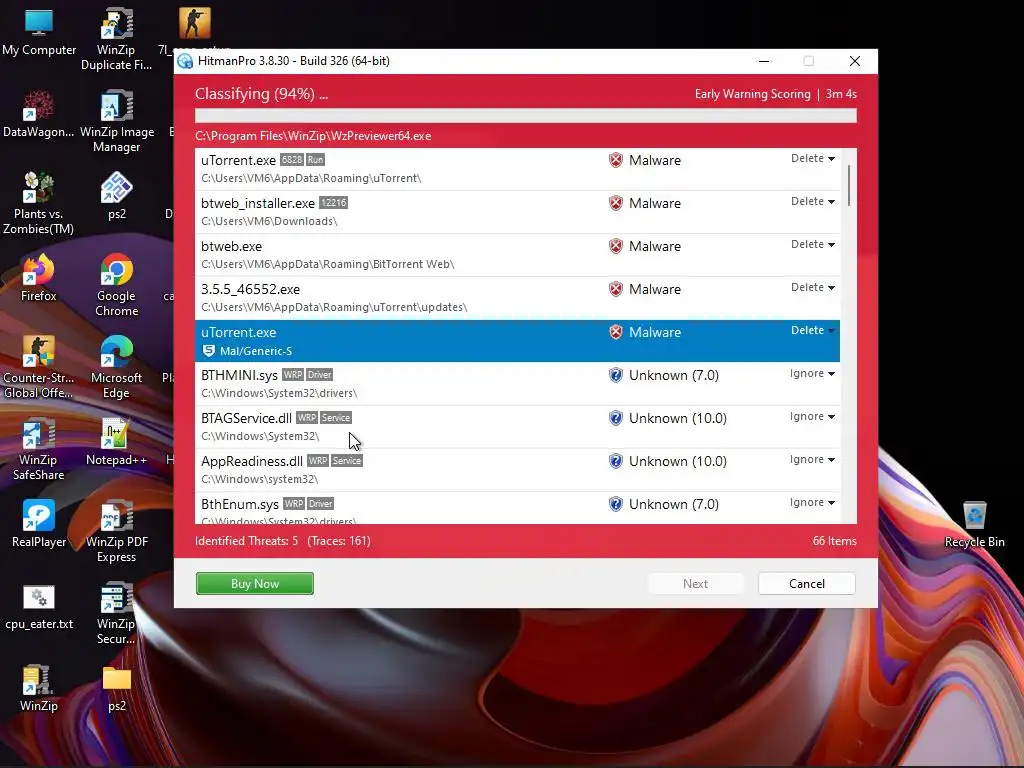Click the green Buy Now button
The width and height of the screenshot is (1024, 768).
coord(255,583)
